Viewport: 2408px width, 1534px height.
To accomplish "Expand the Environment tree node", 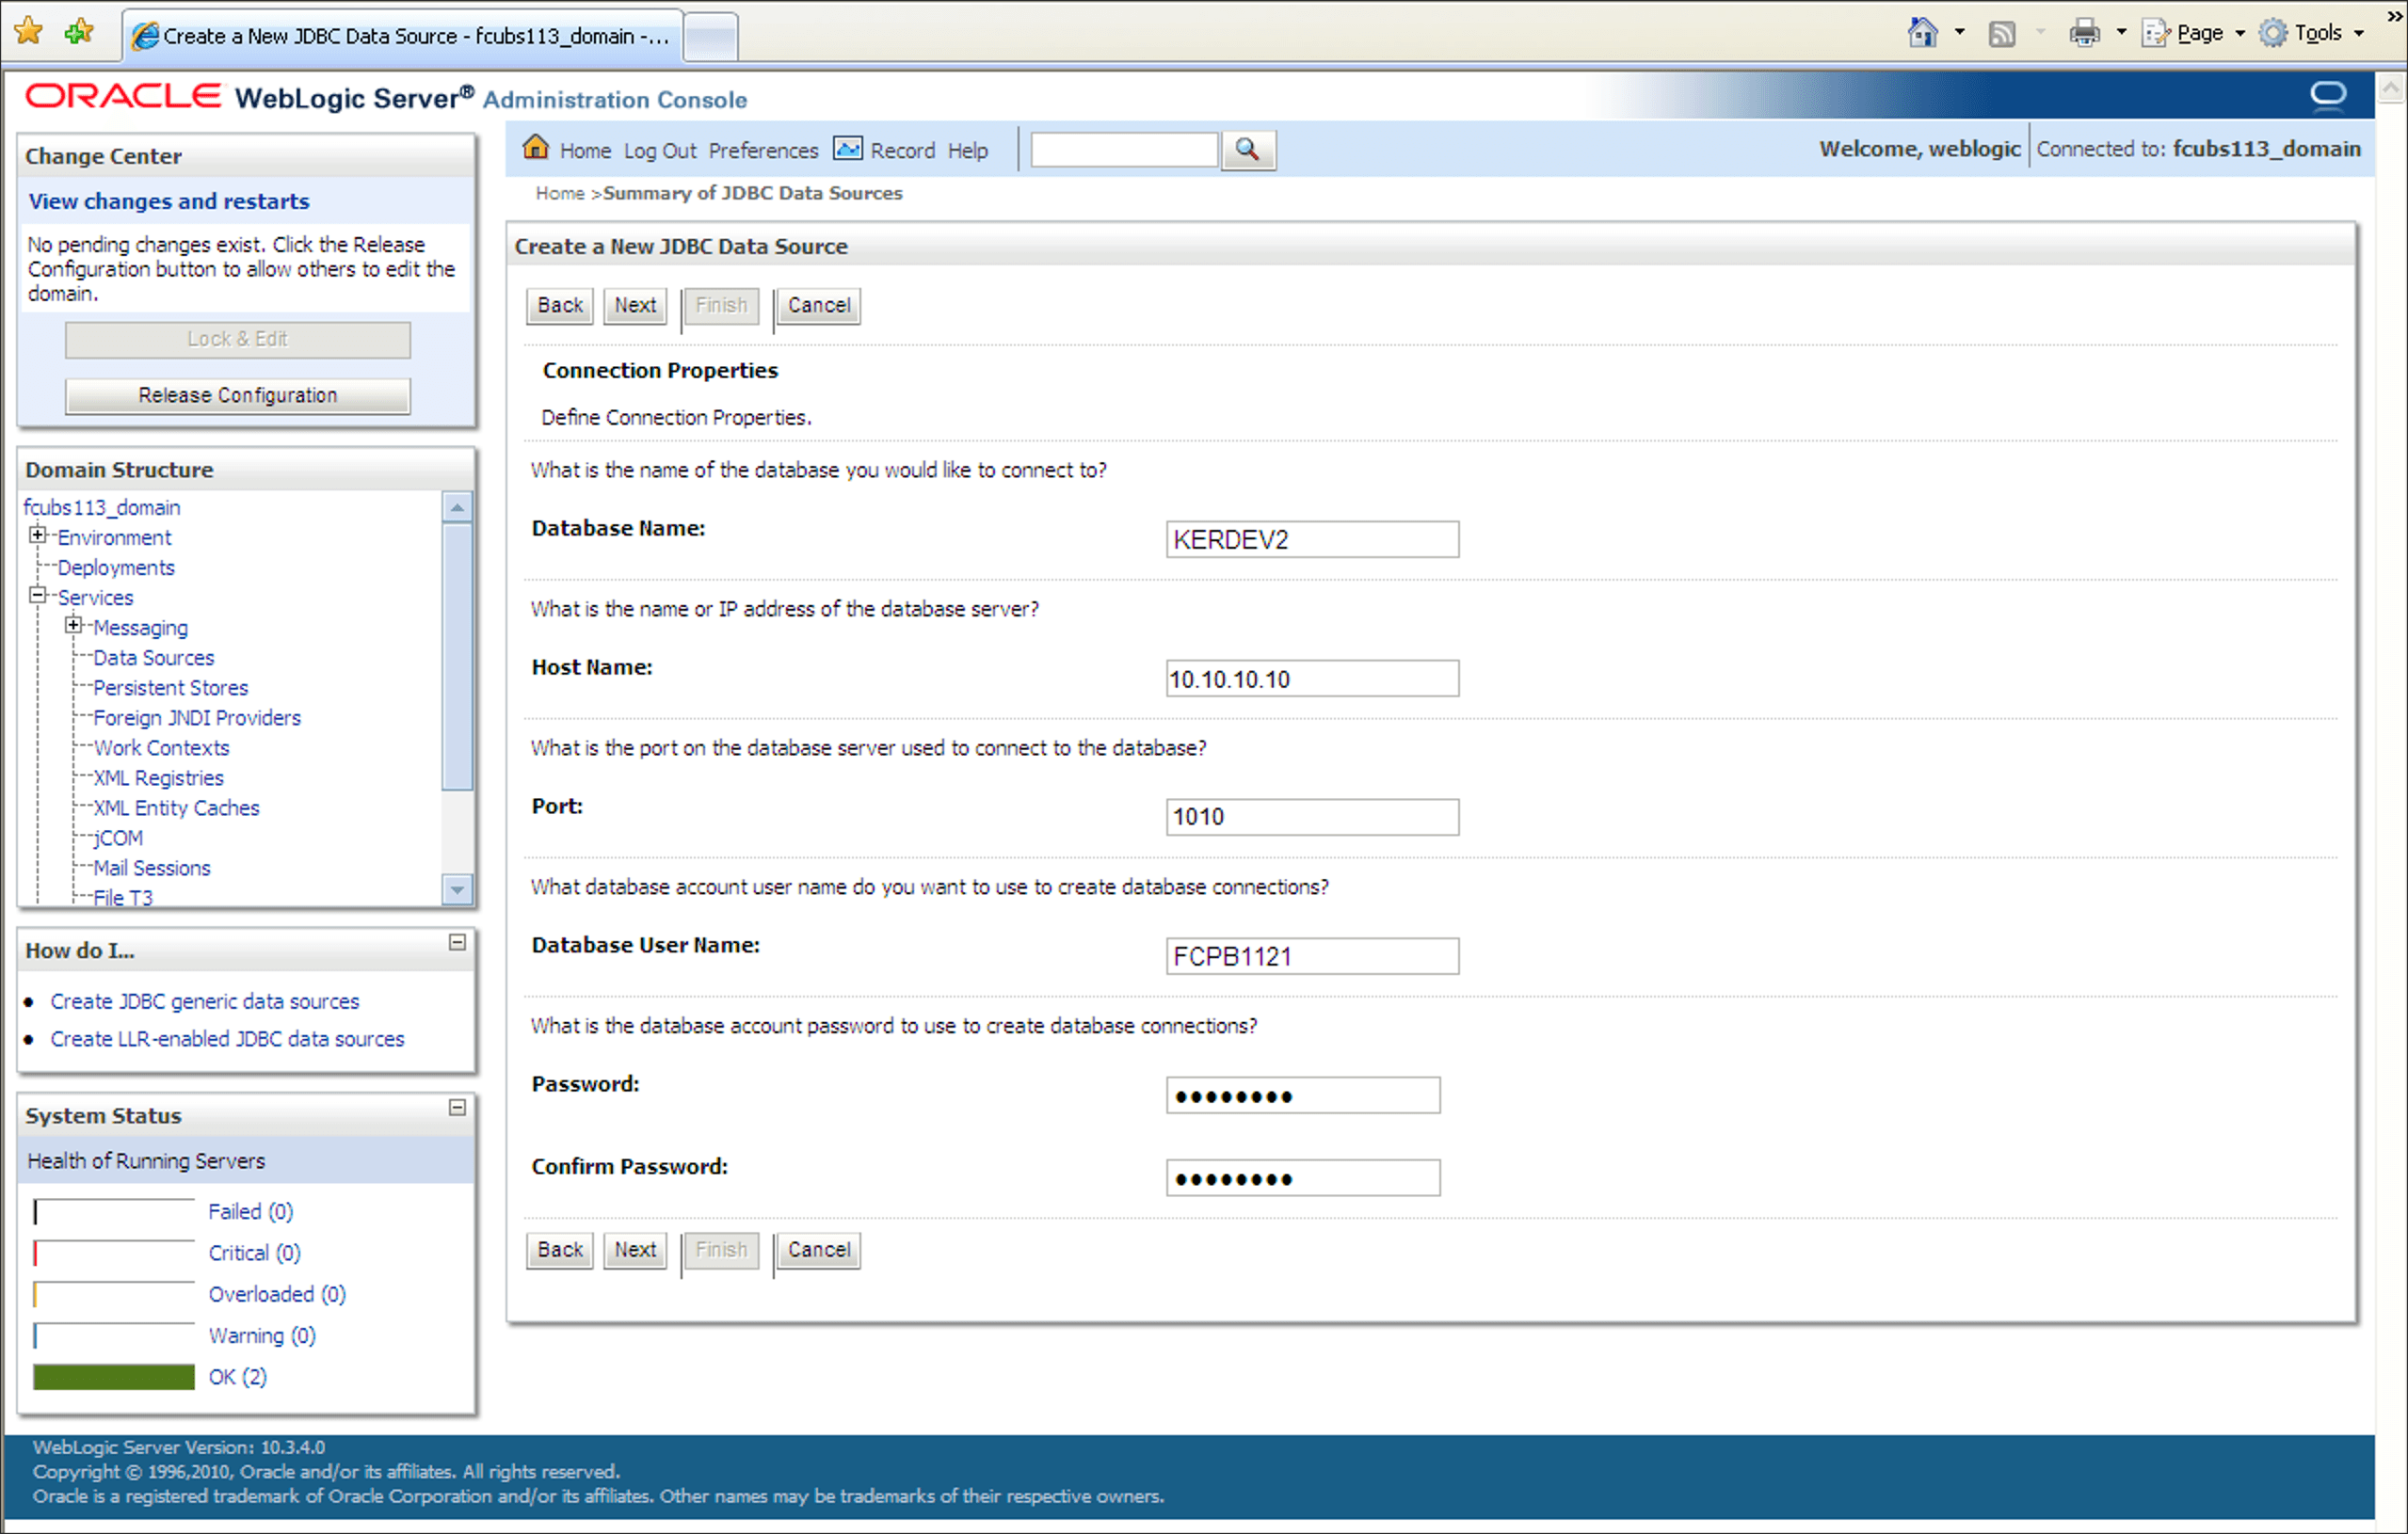I will click(x=38, y=535).
